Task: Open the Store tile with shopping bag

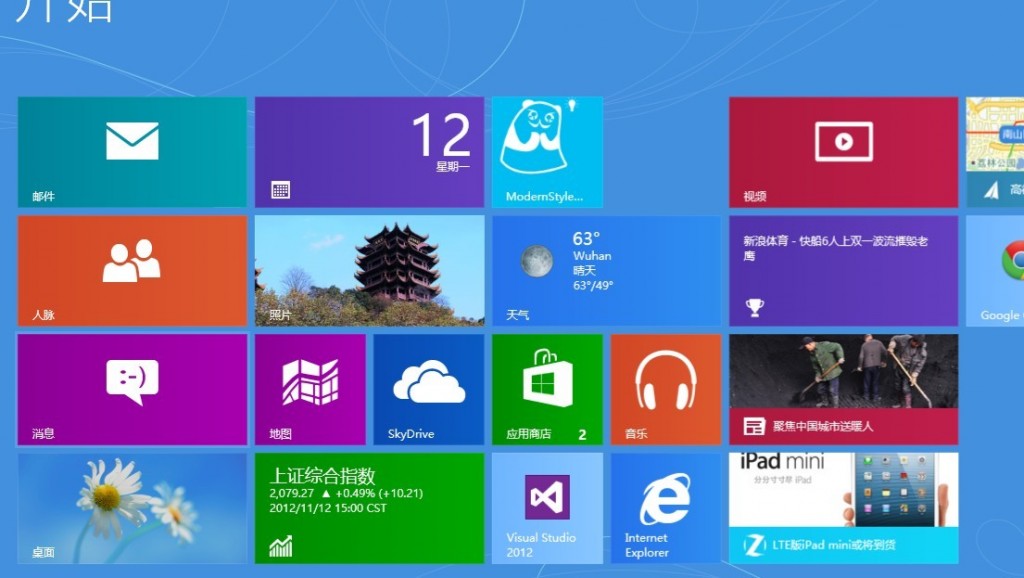Action: tap(547, 389)
